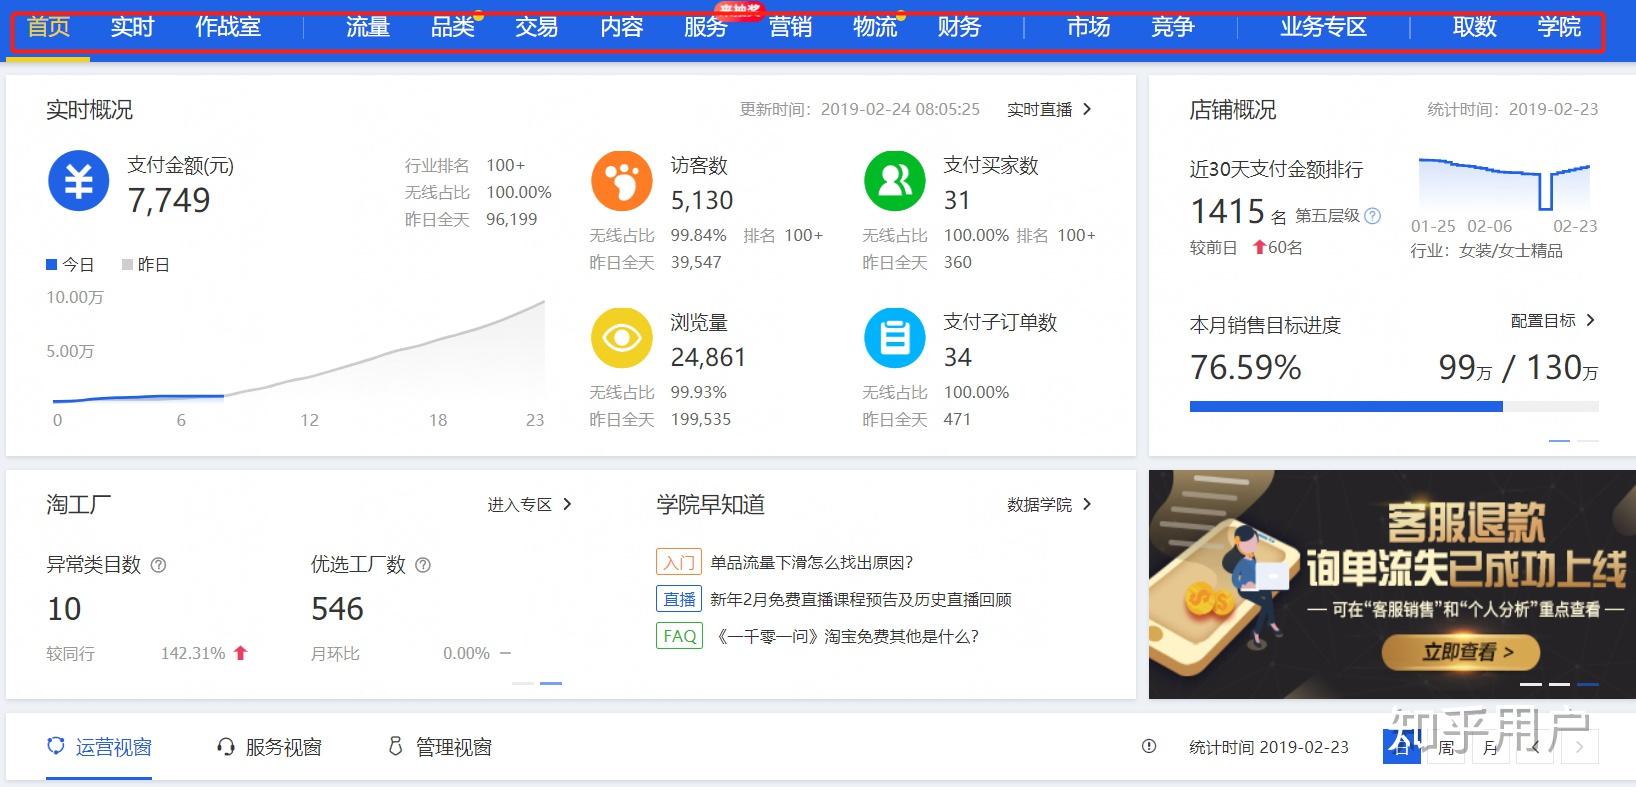Image resolution: width=1636 pixels, height=787 pixels.
Task: Select first page dot under 淘工厂
Action: [x=523, y=683]
